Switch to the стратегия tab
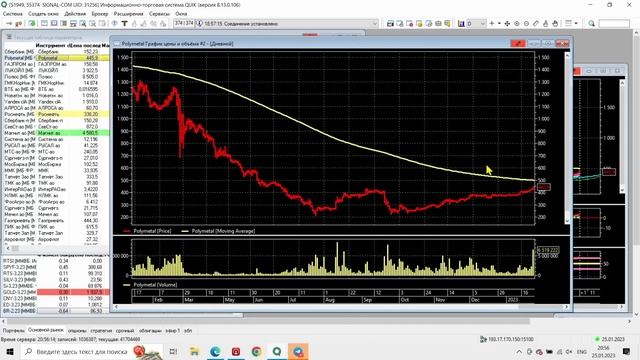Viewport: 640px width, 360px height. (101, 331)
